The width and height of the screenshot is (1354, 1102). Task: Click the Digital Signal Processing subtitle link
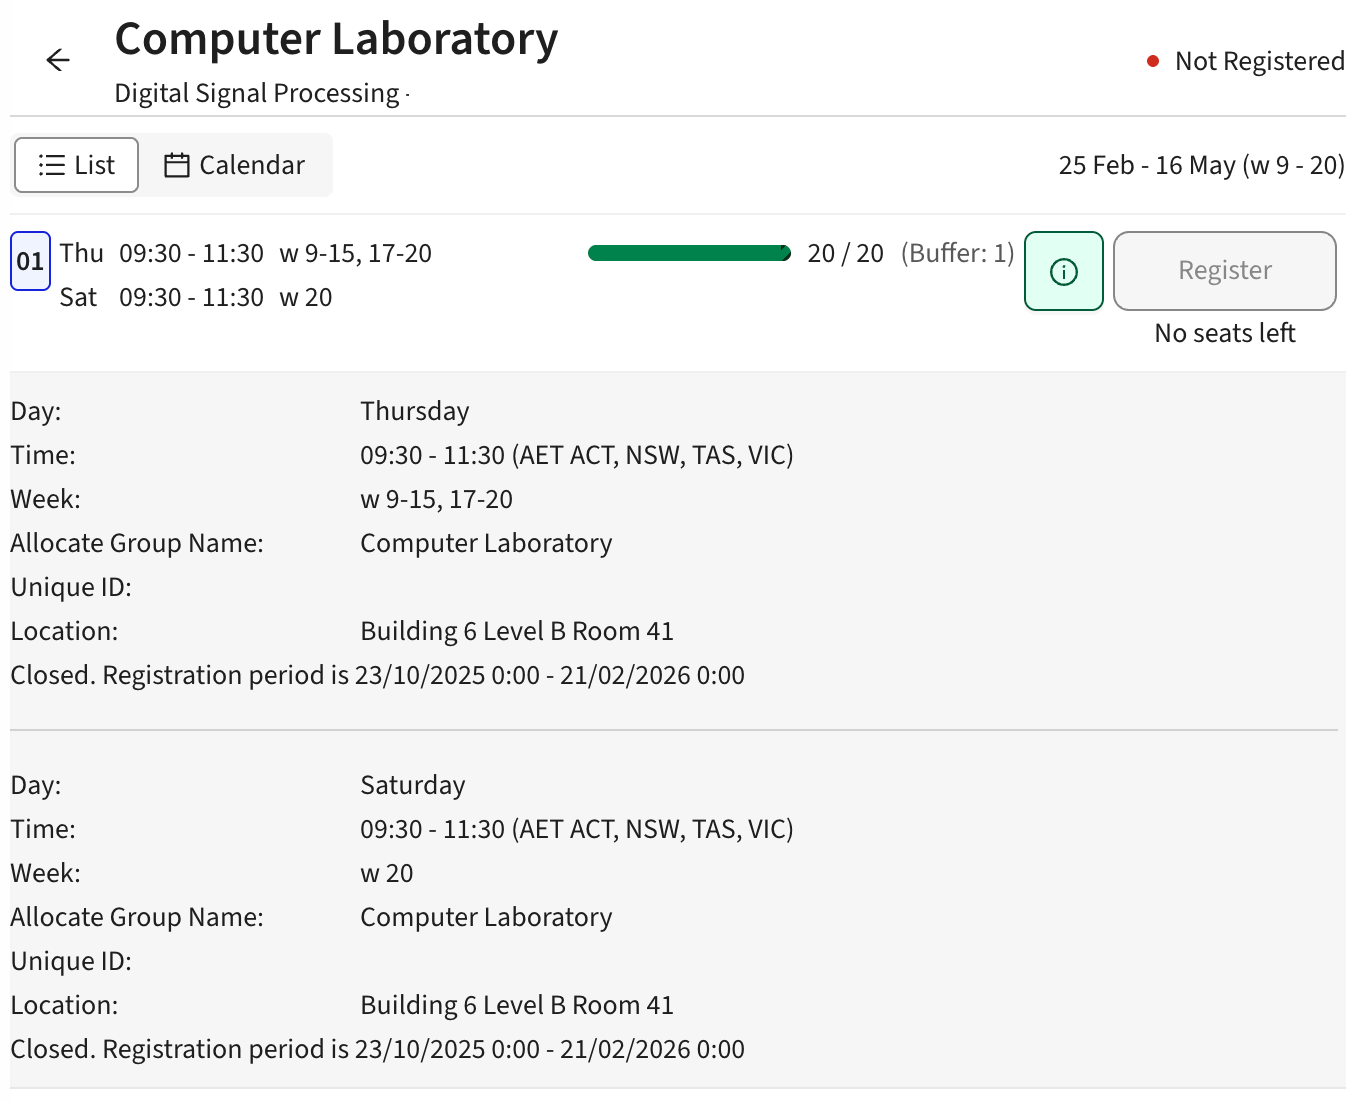(x=256, y=93)
